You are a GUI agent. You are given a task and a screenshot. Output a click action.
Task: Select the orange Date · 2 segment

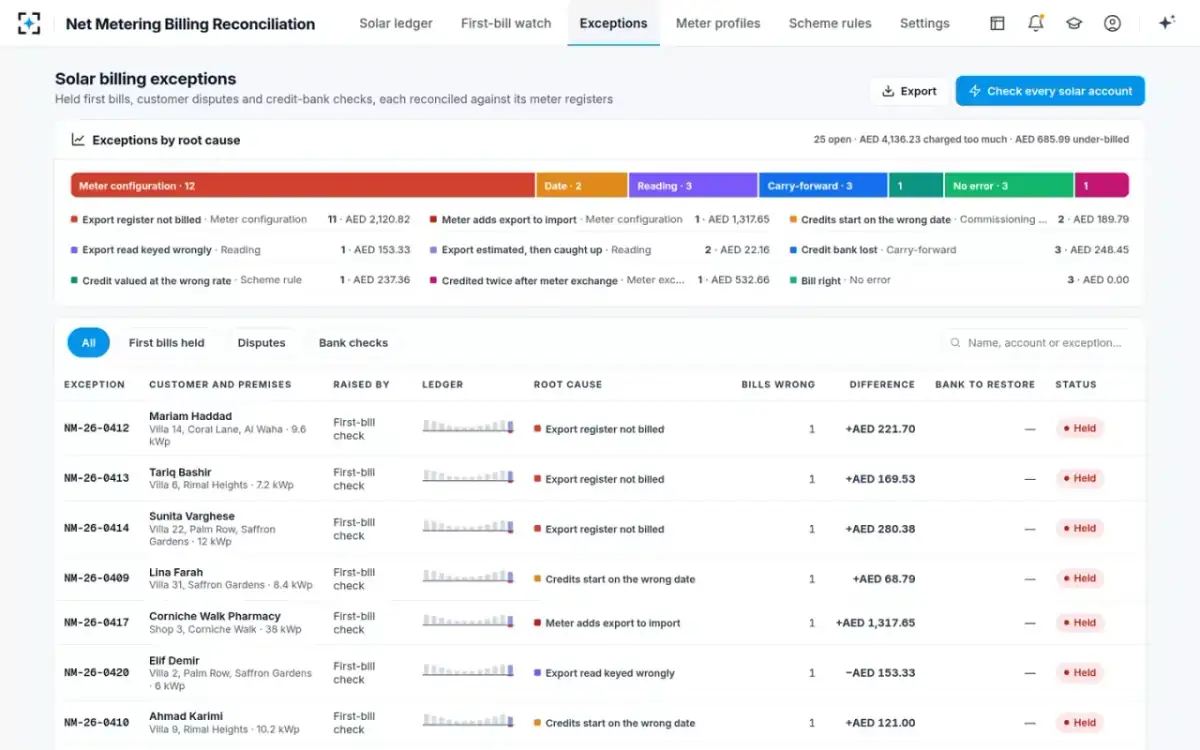coord(582,185)
